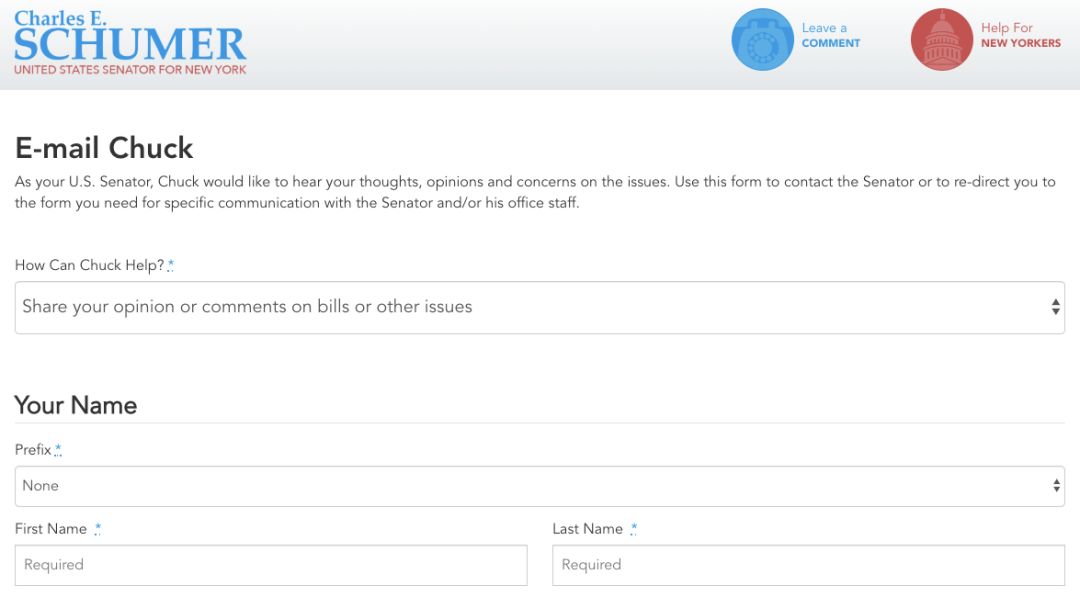Click the Your Name section heading

(x=76, y=405)
